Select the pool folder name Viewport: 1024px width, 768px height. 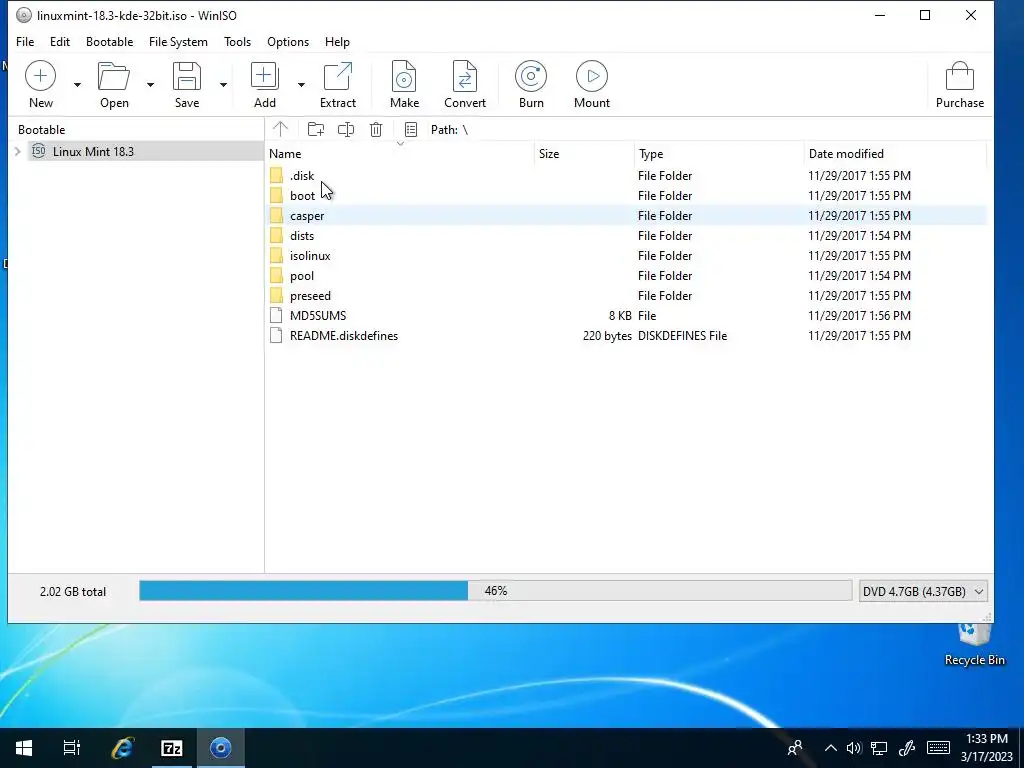302,276
